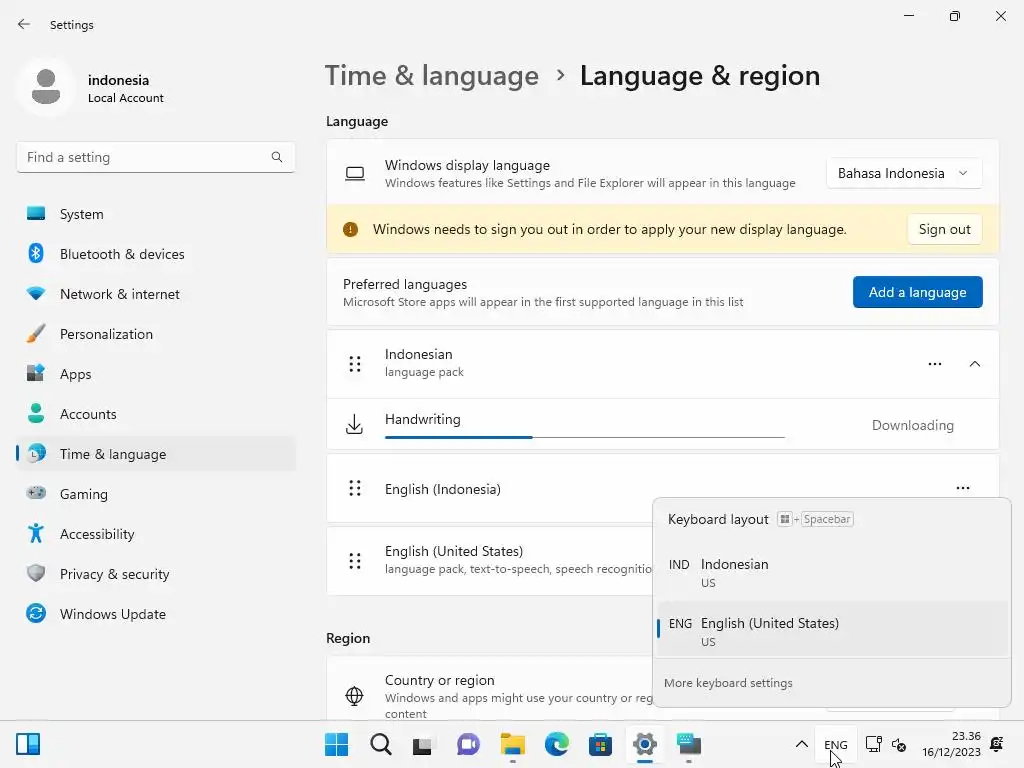The image size is (1024, 768).
Task: Collapse the Indonesian language details
Action: click(x=974, y=364)
